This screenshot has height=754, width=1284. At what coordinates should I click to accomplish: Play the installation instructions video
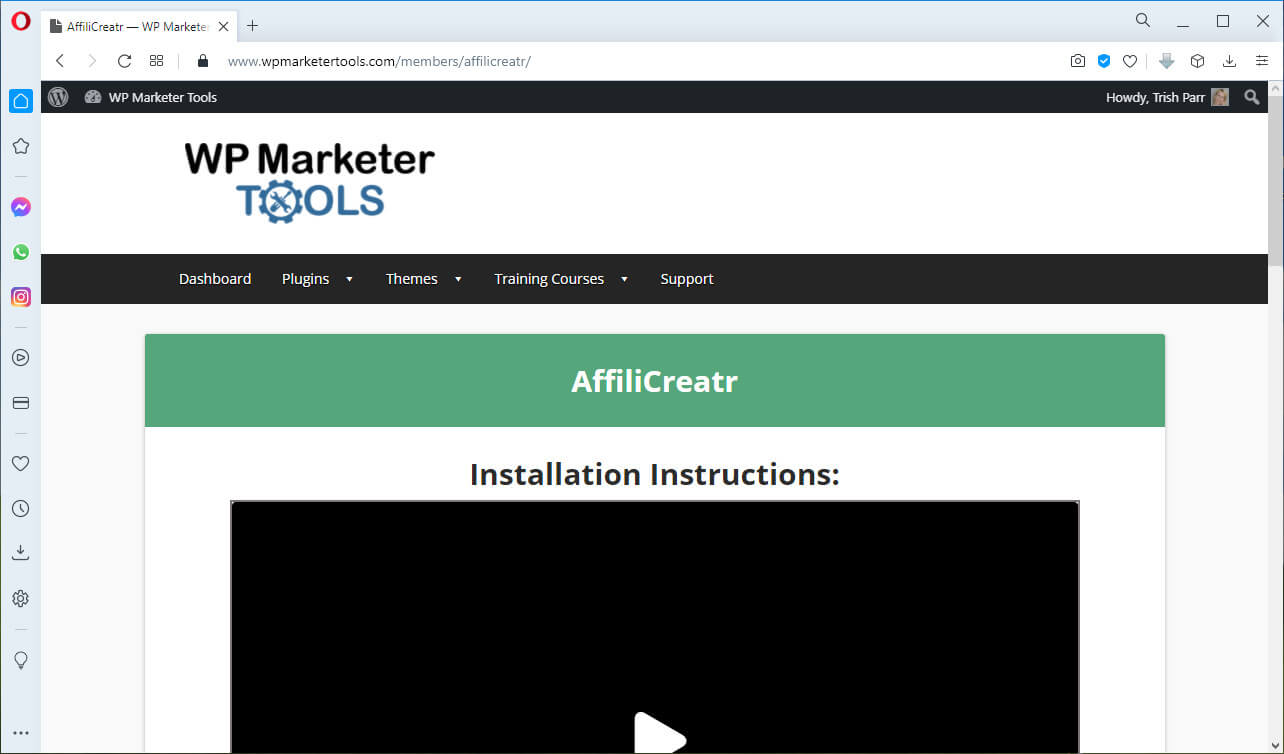(660, 735)
